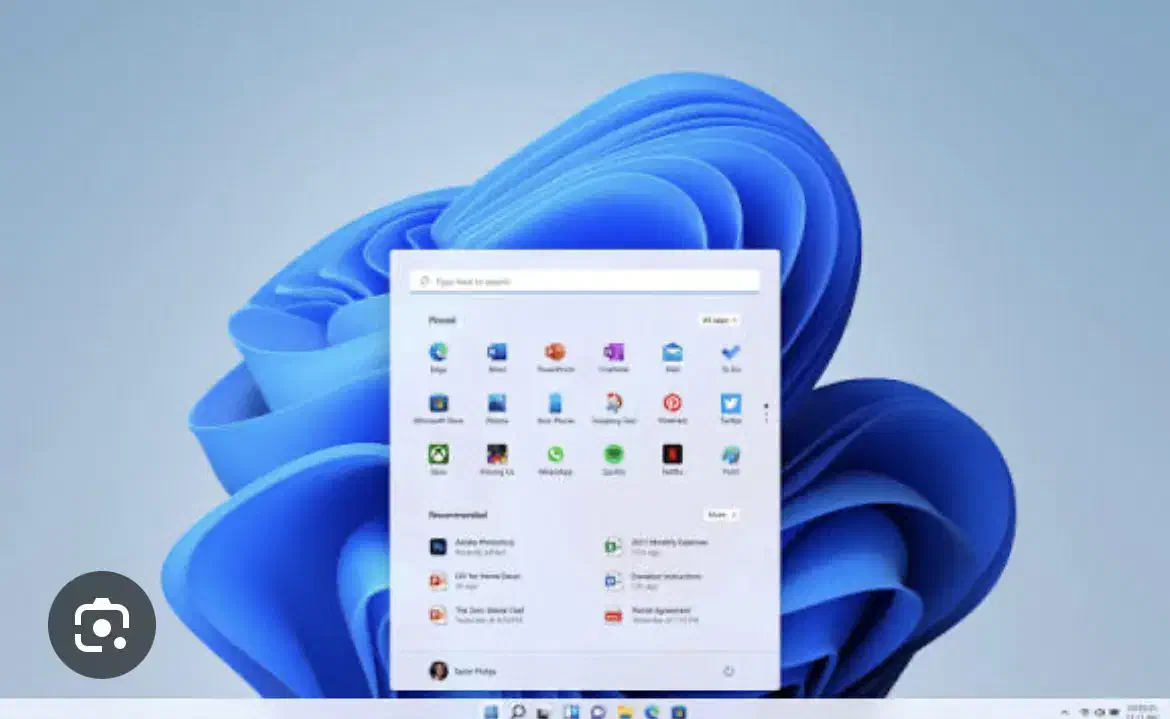This screenshot has width=1170, height=719.
Task: Open The Zero Waste Chef recommended file
Action: [x=478, y=615]
